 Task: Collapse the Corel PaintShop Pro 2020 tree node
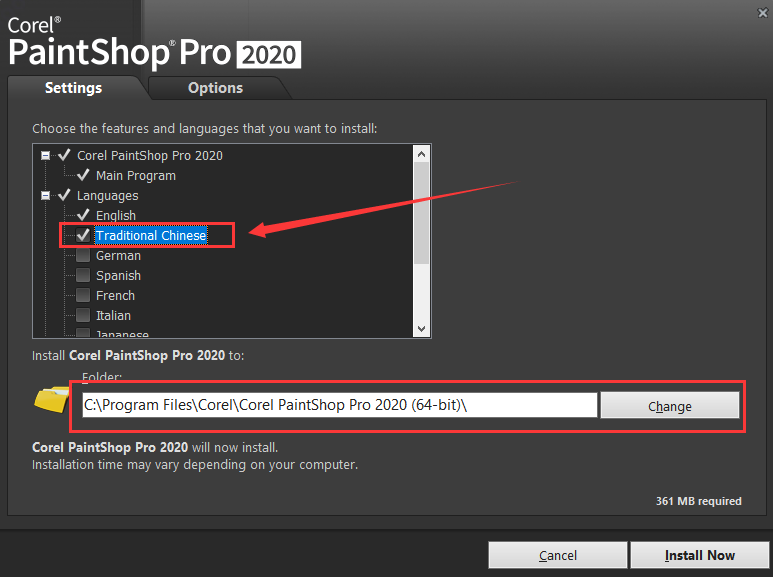coord(45,156)
